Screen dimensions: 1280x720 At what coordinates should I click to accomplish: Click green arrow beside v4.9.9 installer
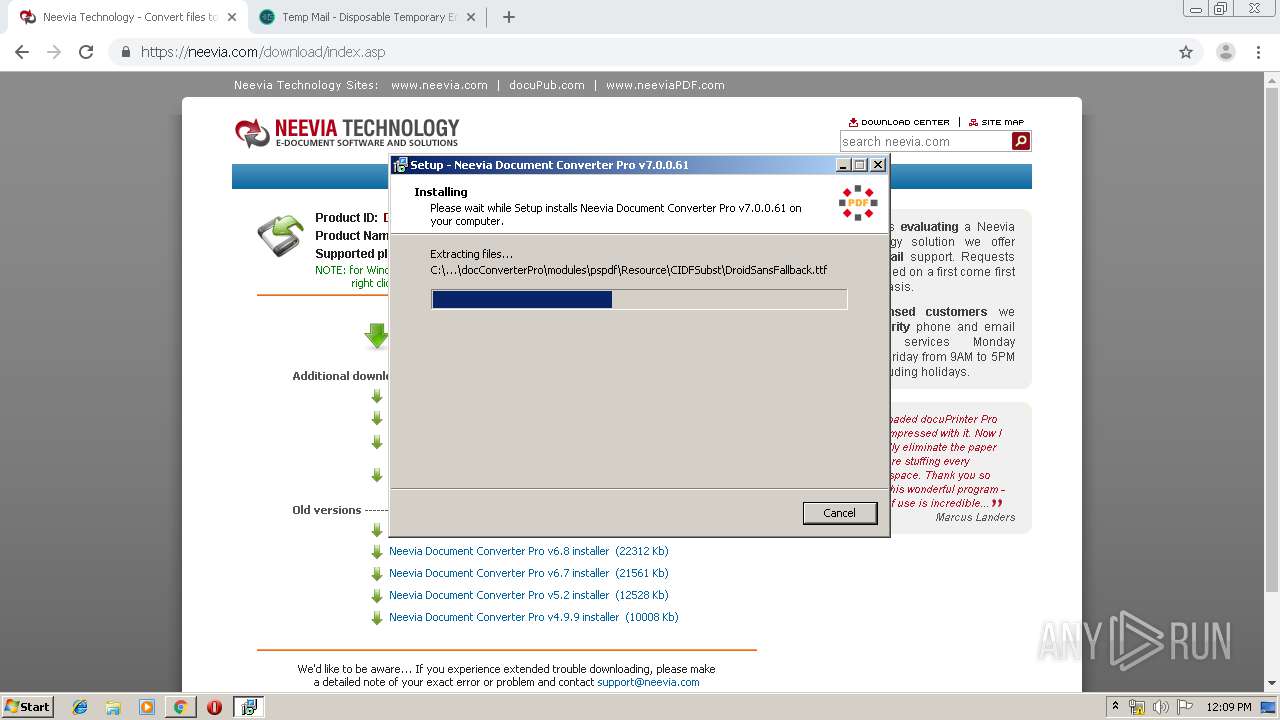[377, 618]
